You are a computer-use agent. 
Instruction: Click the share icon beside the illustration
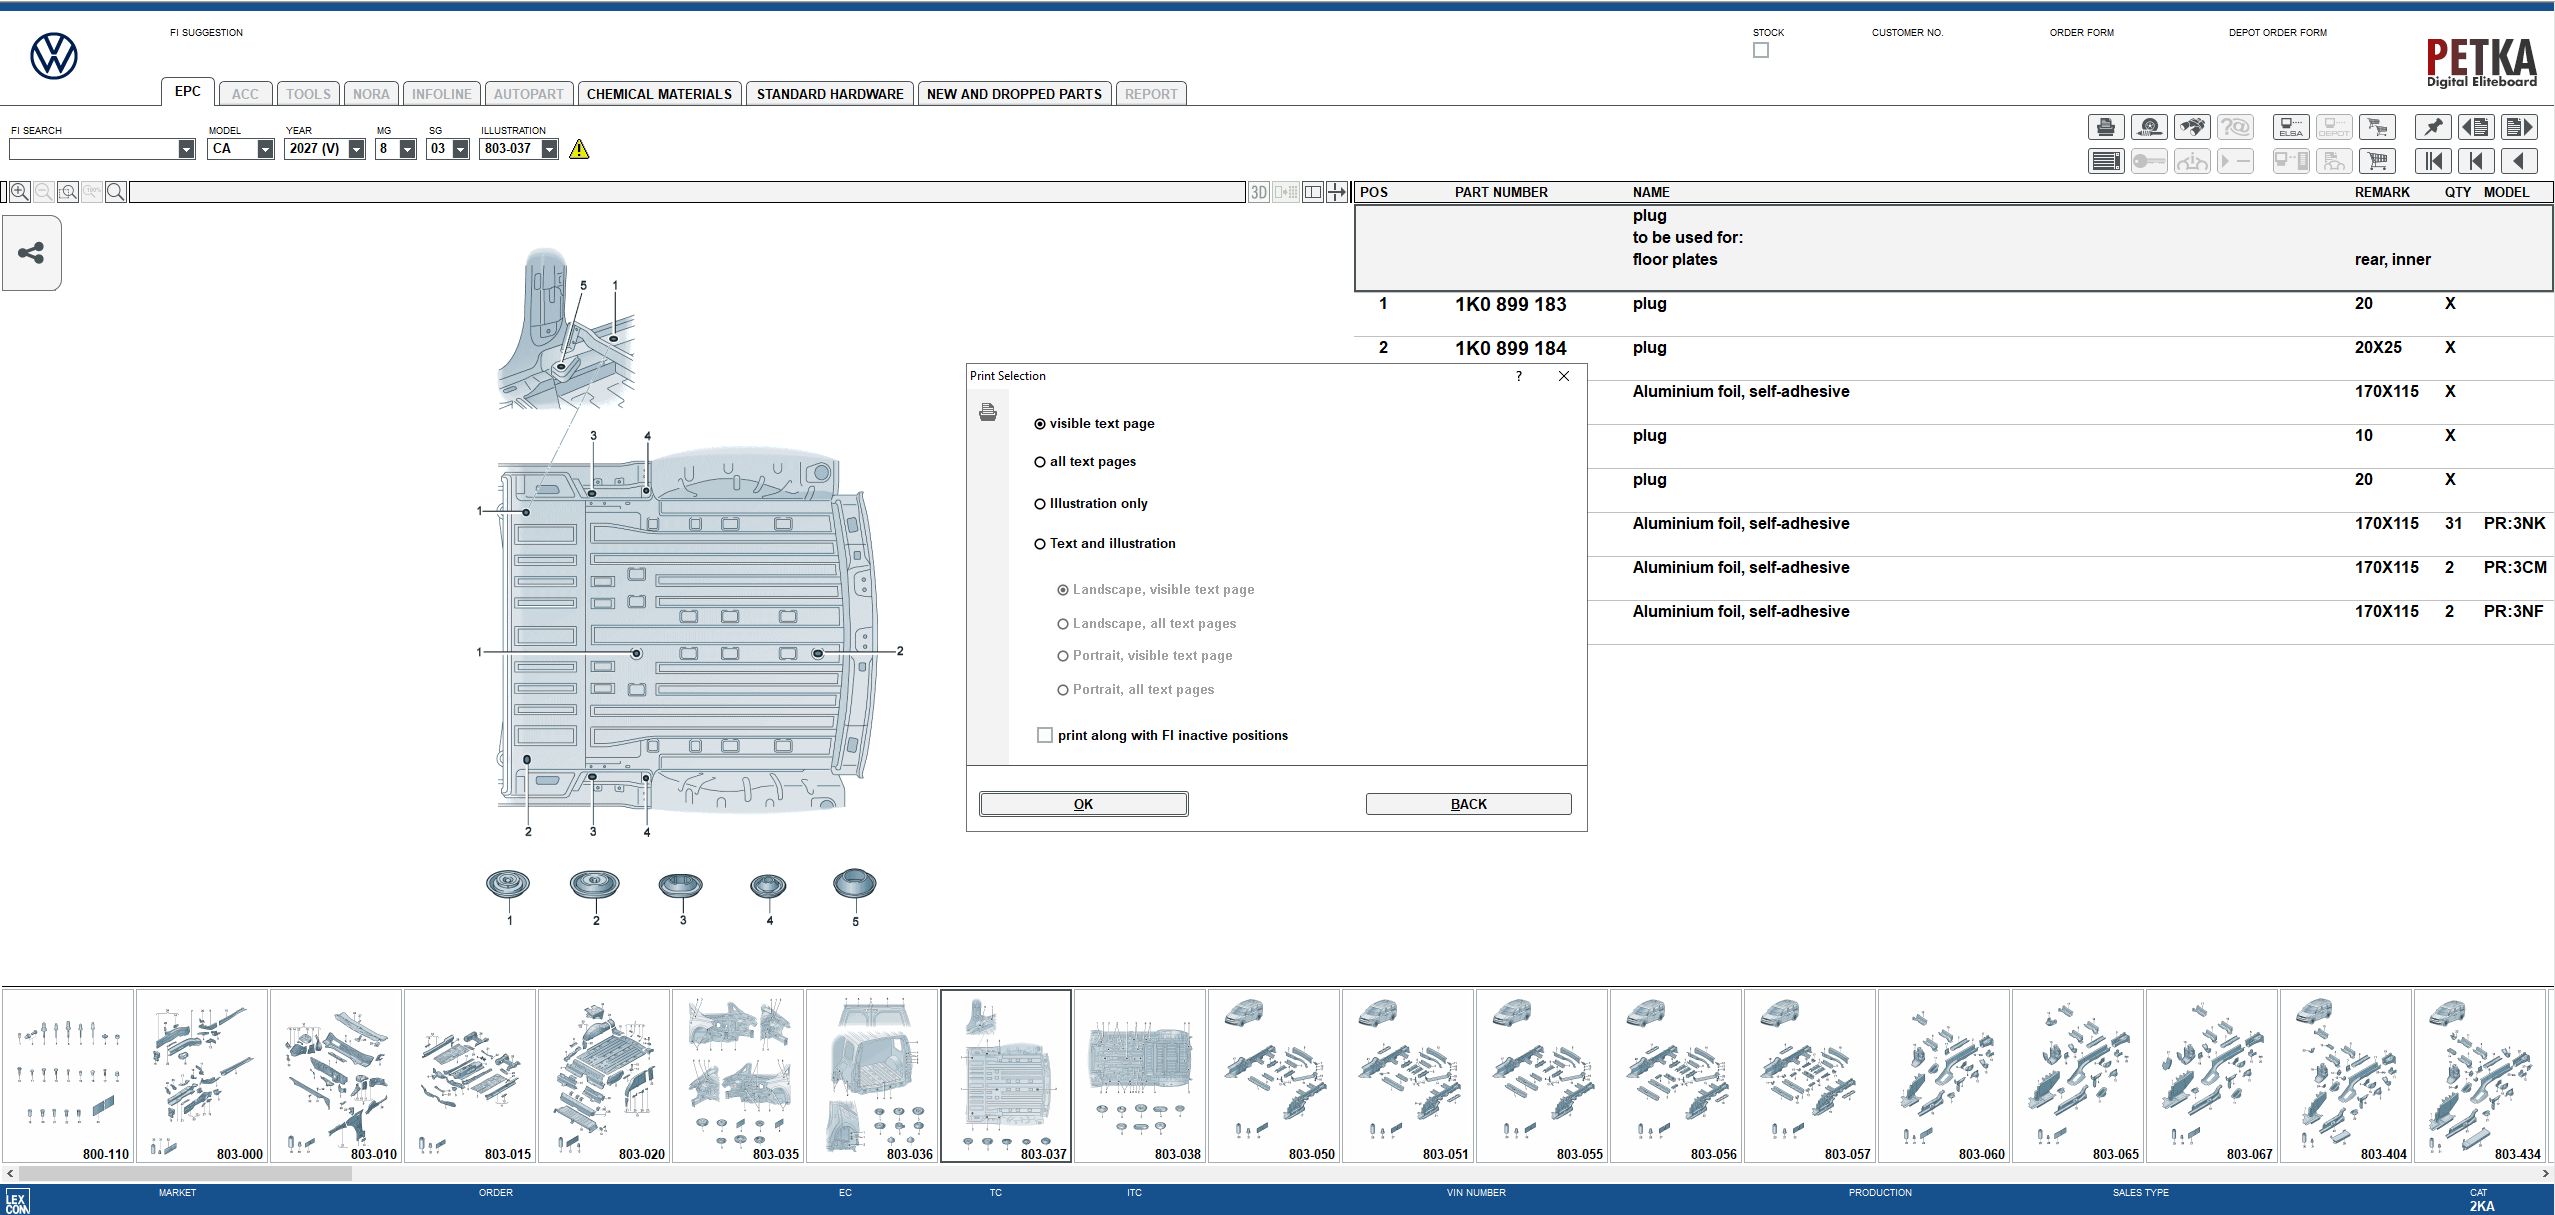(x=31, y=253)
